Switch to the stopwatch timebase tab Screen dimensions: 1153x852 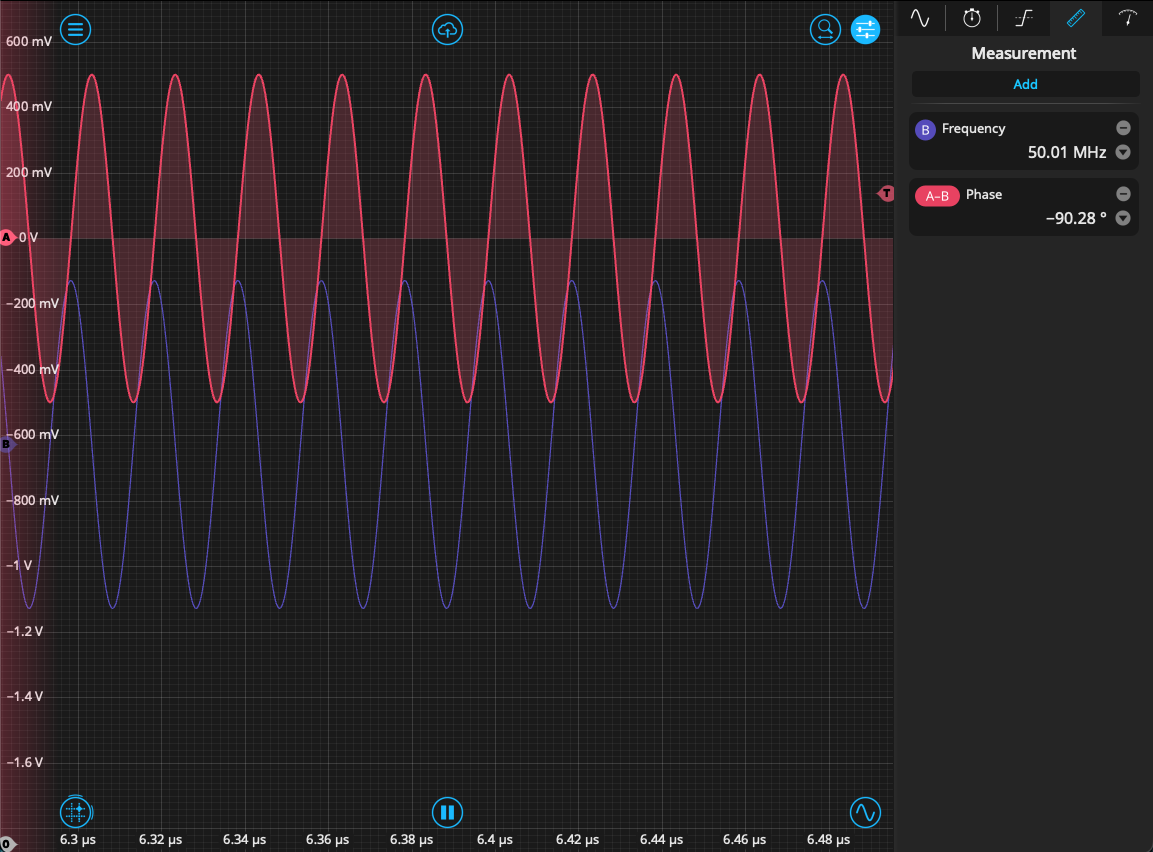point(972,18)
